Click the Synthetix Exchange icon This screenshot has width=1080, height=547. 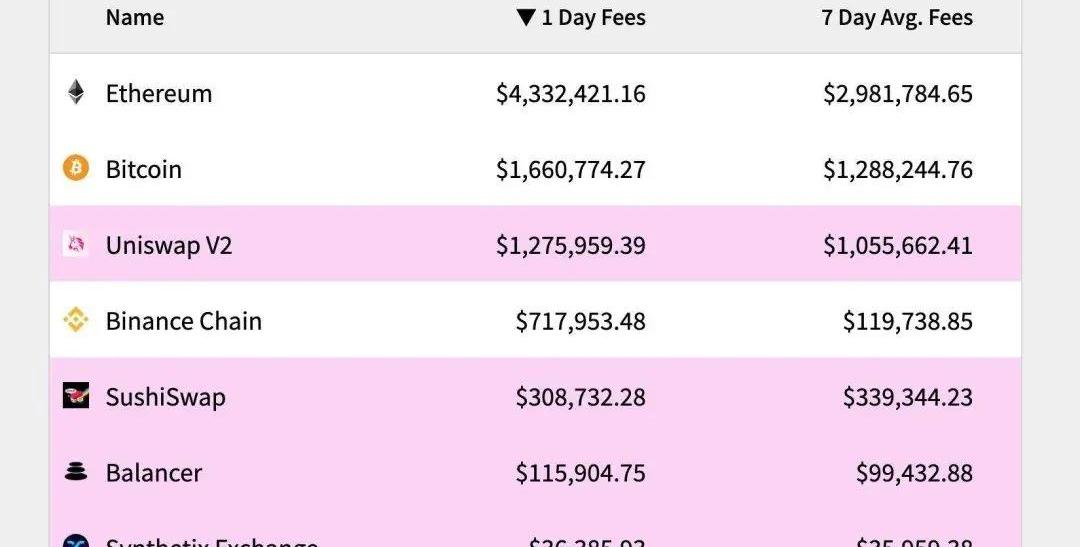point(76,541)
